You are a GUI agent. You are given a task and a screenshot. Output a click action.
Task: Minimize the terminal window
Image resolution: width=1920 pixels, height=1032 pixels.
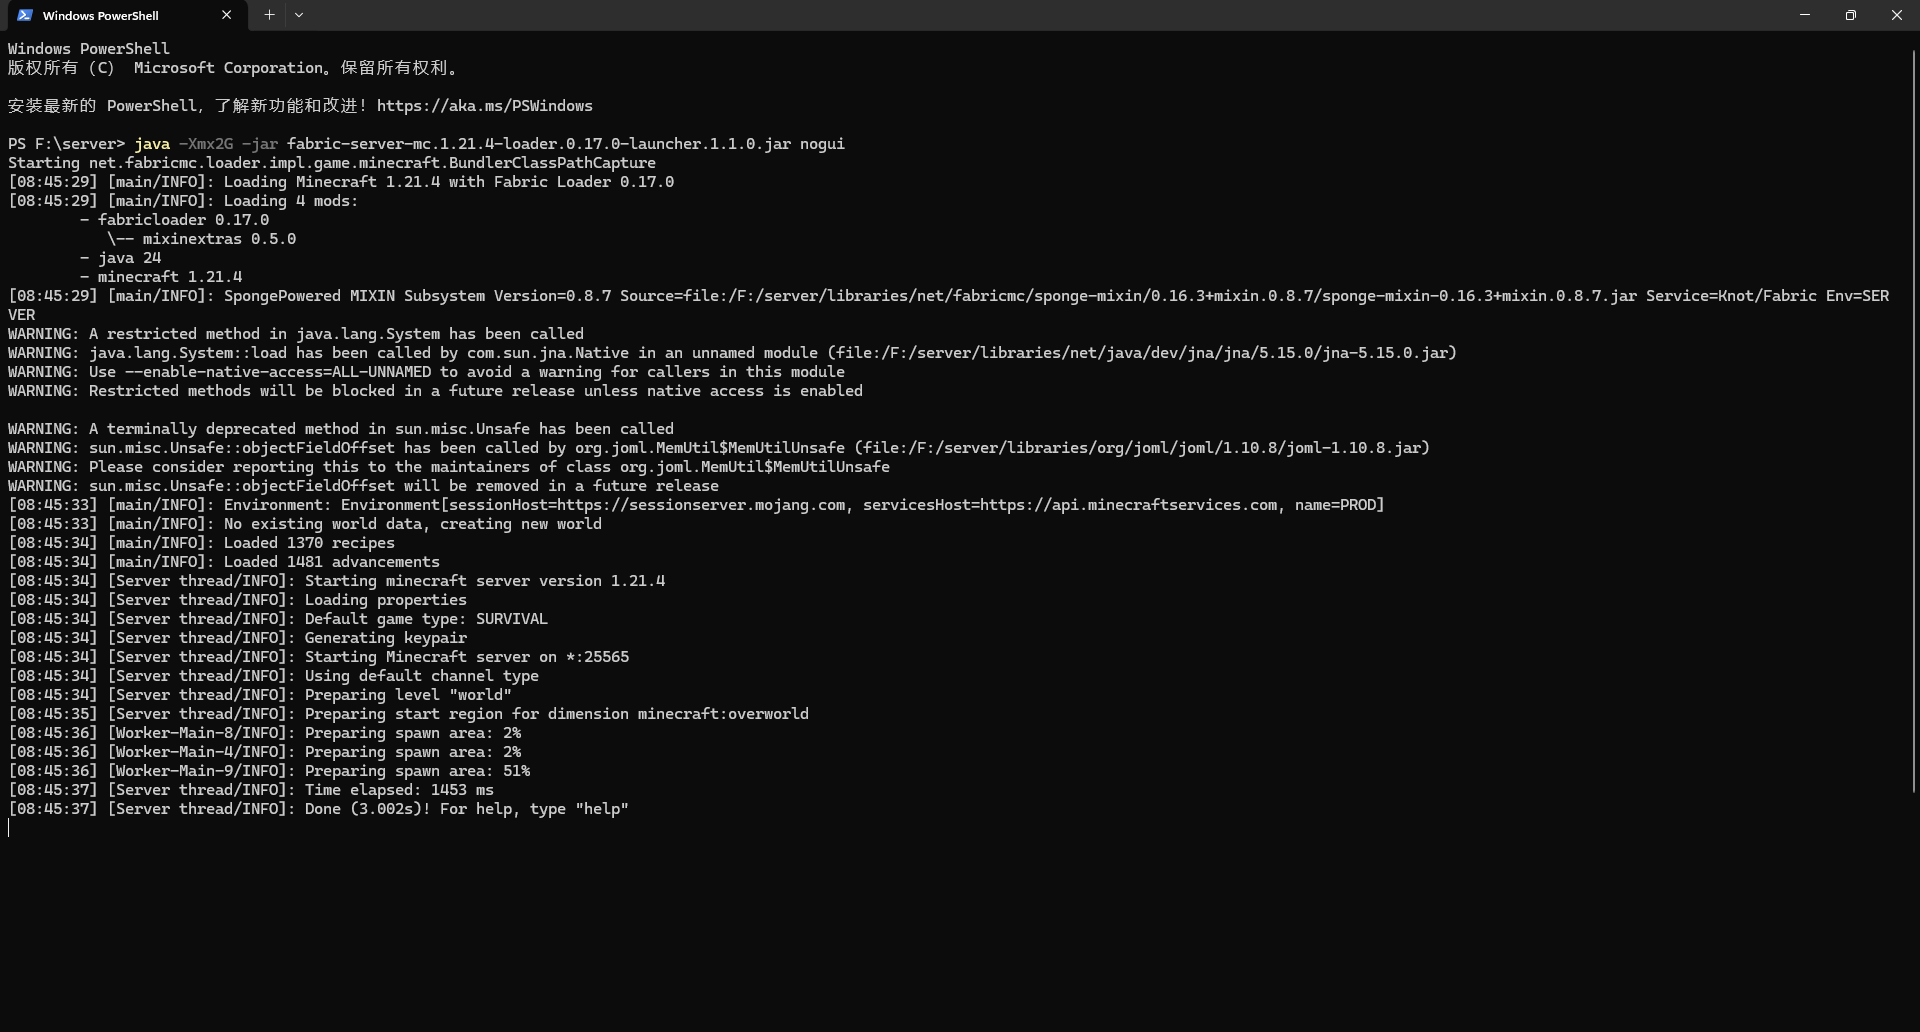pyautogui.click(x=1805, y=15)
